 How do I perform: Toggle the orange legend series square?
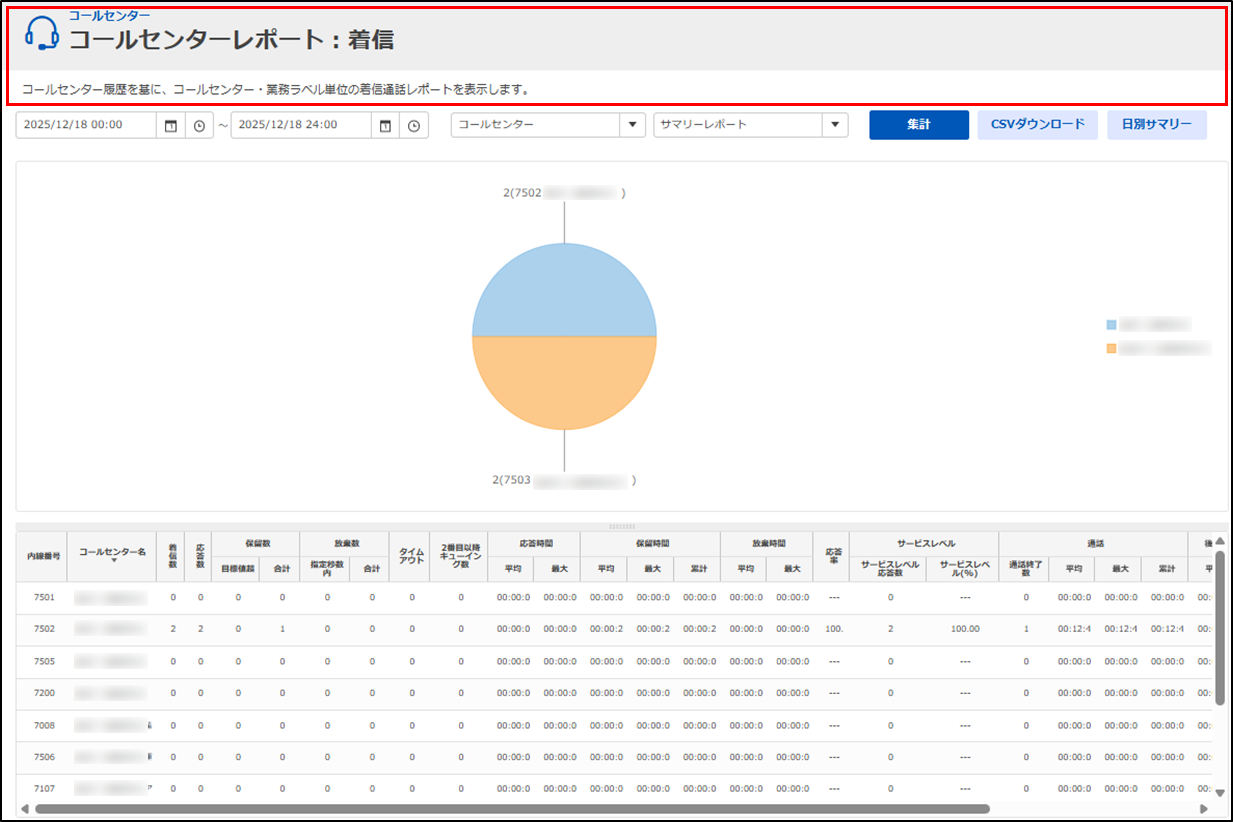(x=1111, y=349)
